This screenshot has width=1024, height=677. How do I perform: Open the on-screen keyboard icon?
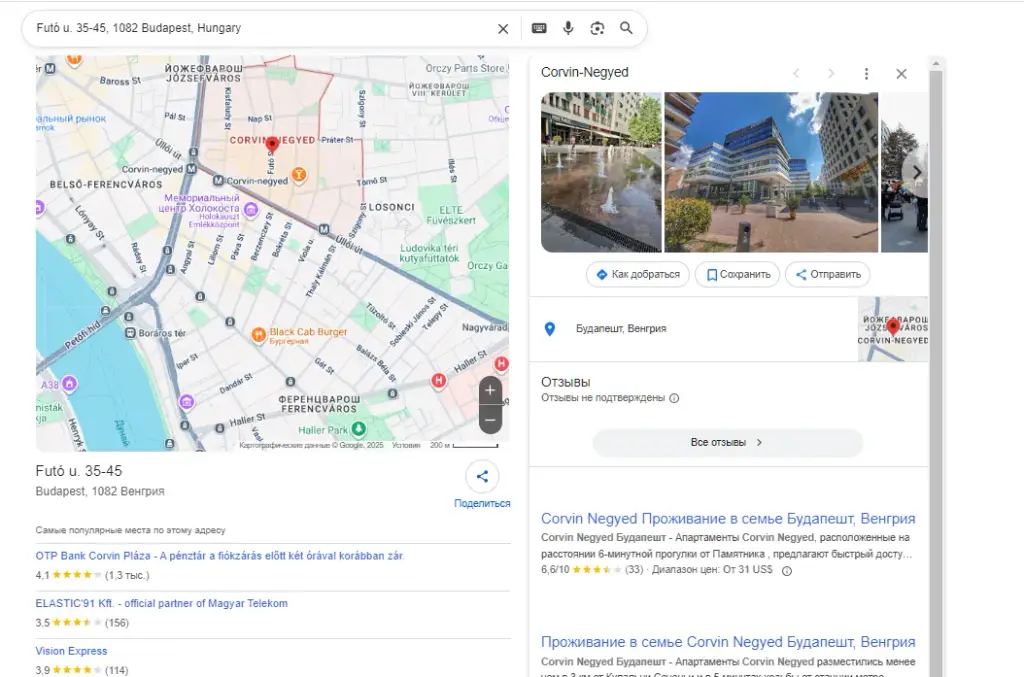click(539, 28)
